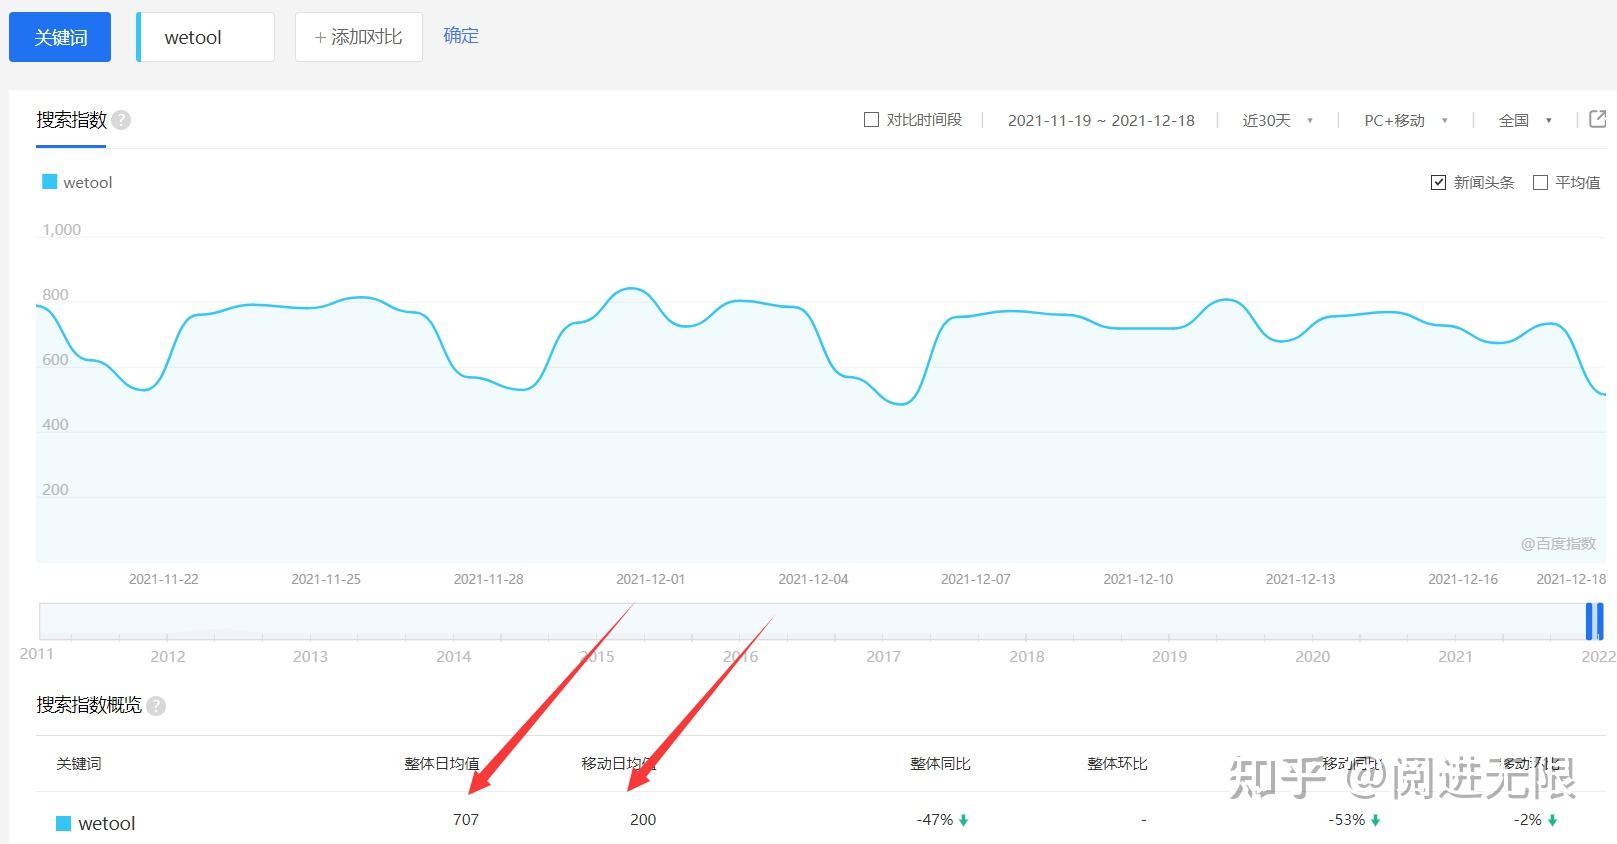This screenshot has height=844, width=1617.
Task: Click the 整体同比 column header
Action: [x=940, y=764]
